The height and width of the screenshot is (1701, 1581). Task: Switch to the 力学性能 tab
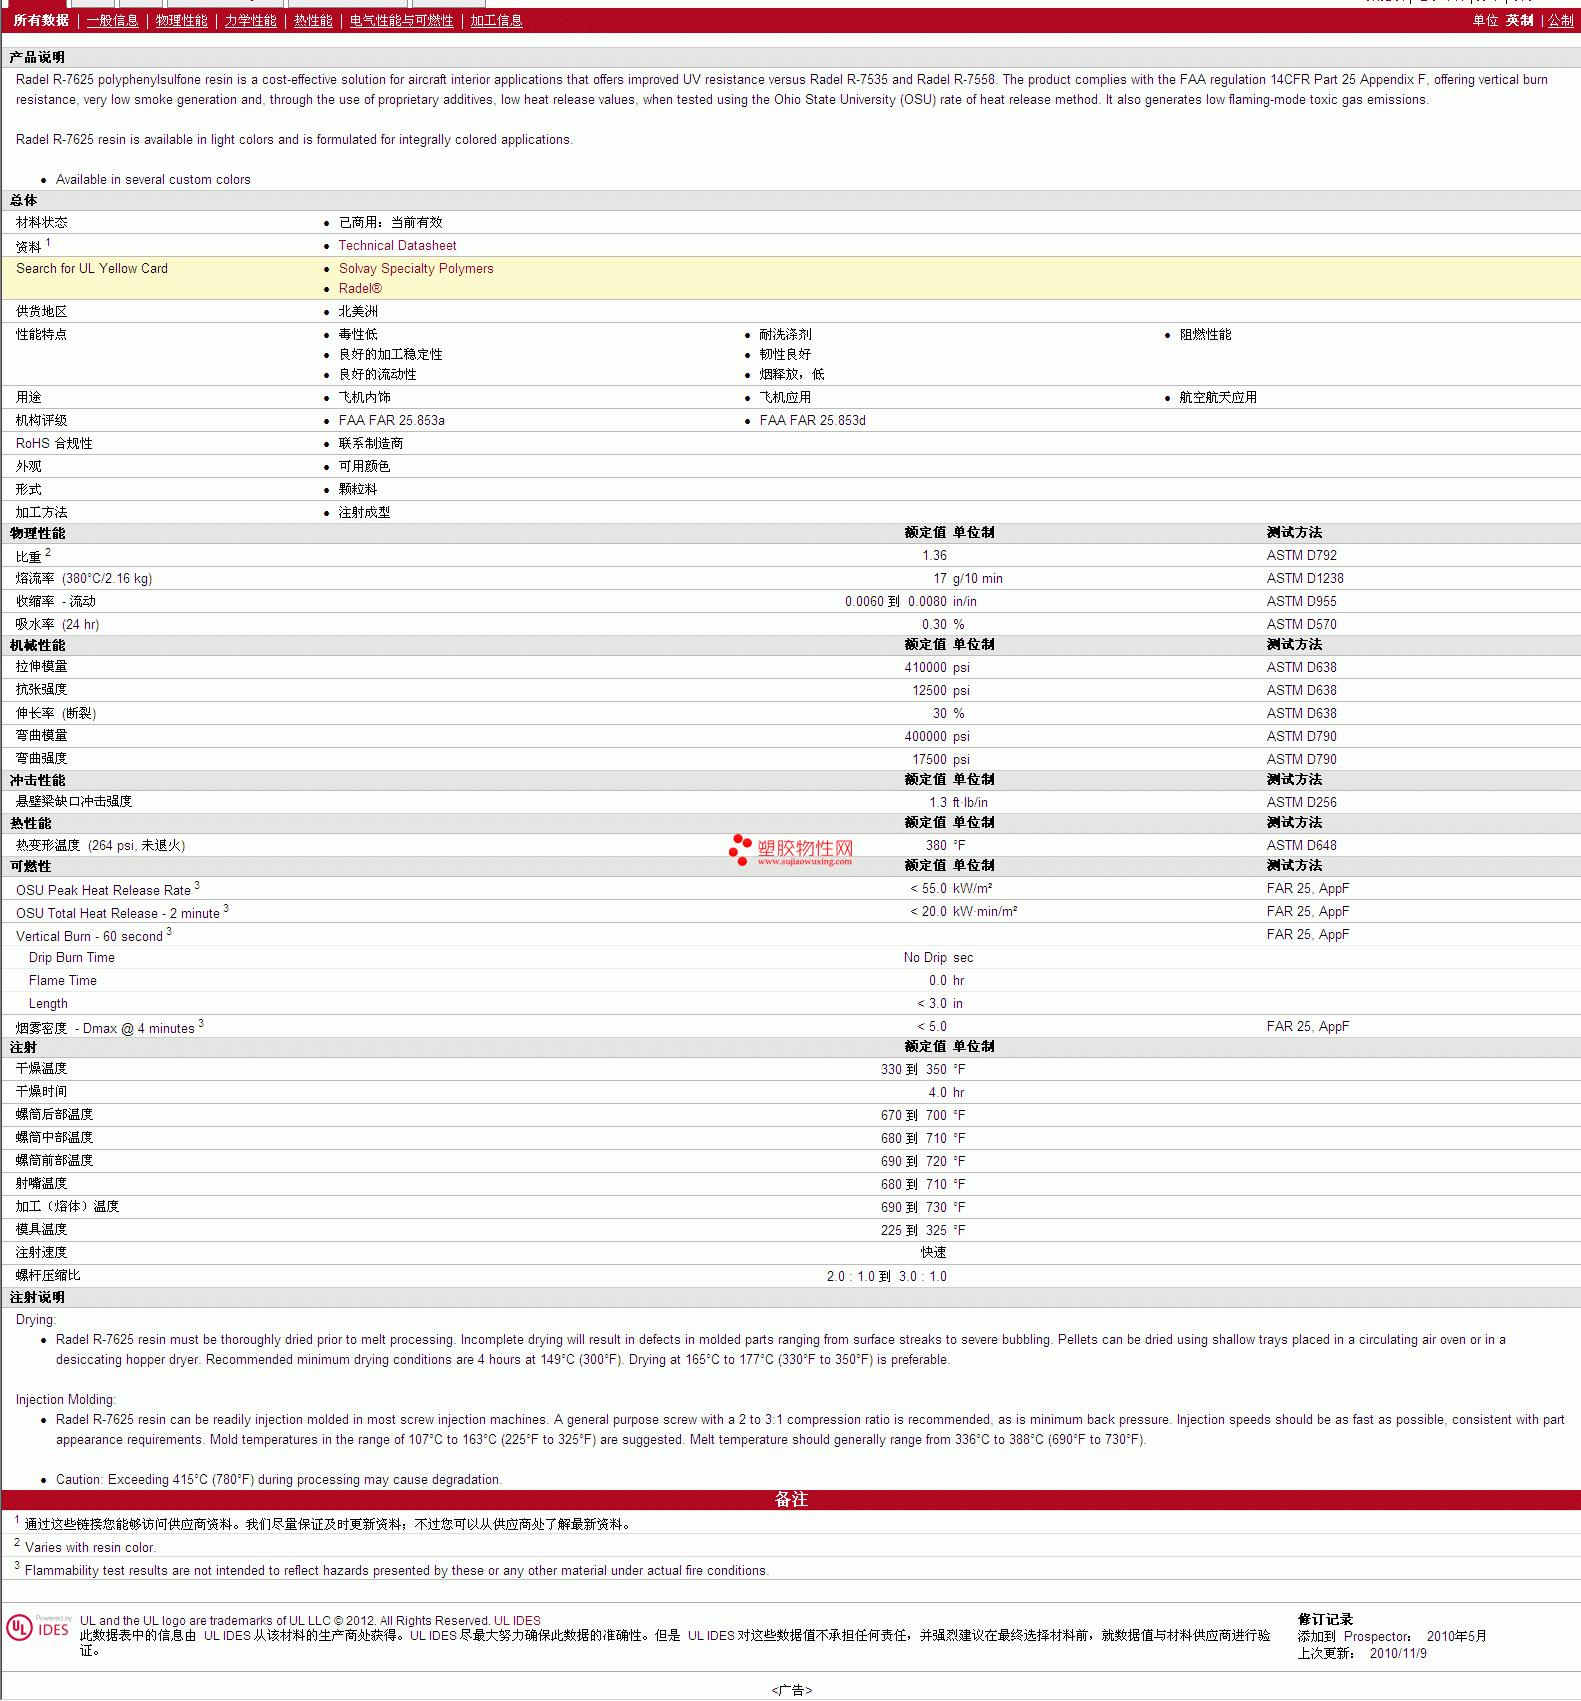250,20
